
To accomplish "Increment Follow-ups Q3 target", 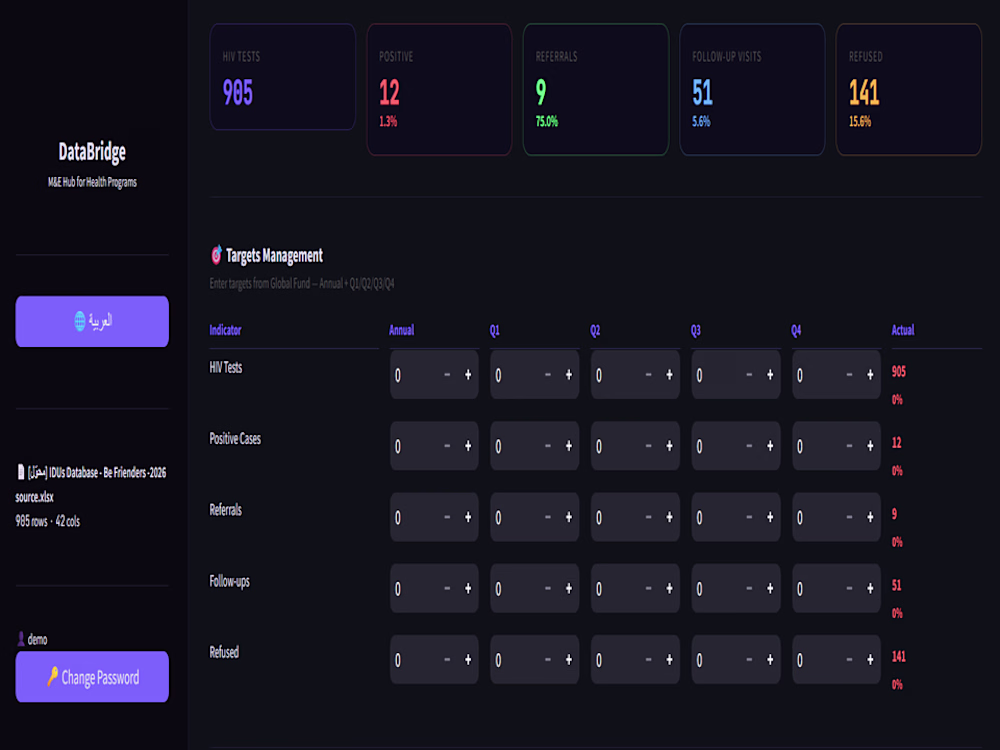I will [770, 589].
